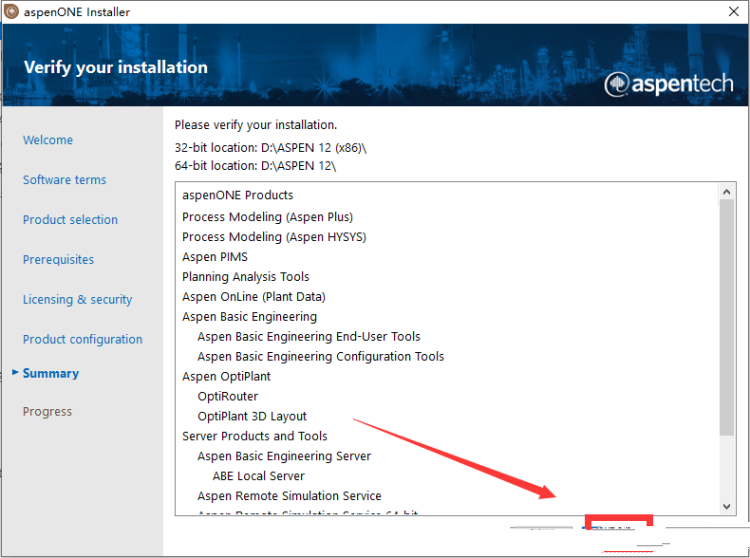The width and height of the screenshot is (750, 558).
Task: Open the Prerequisites step
Action: (58, 260)
